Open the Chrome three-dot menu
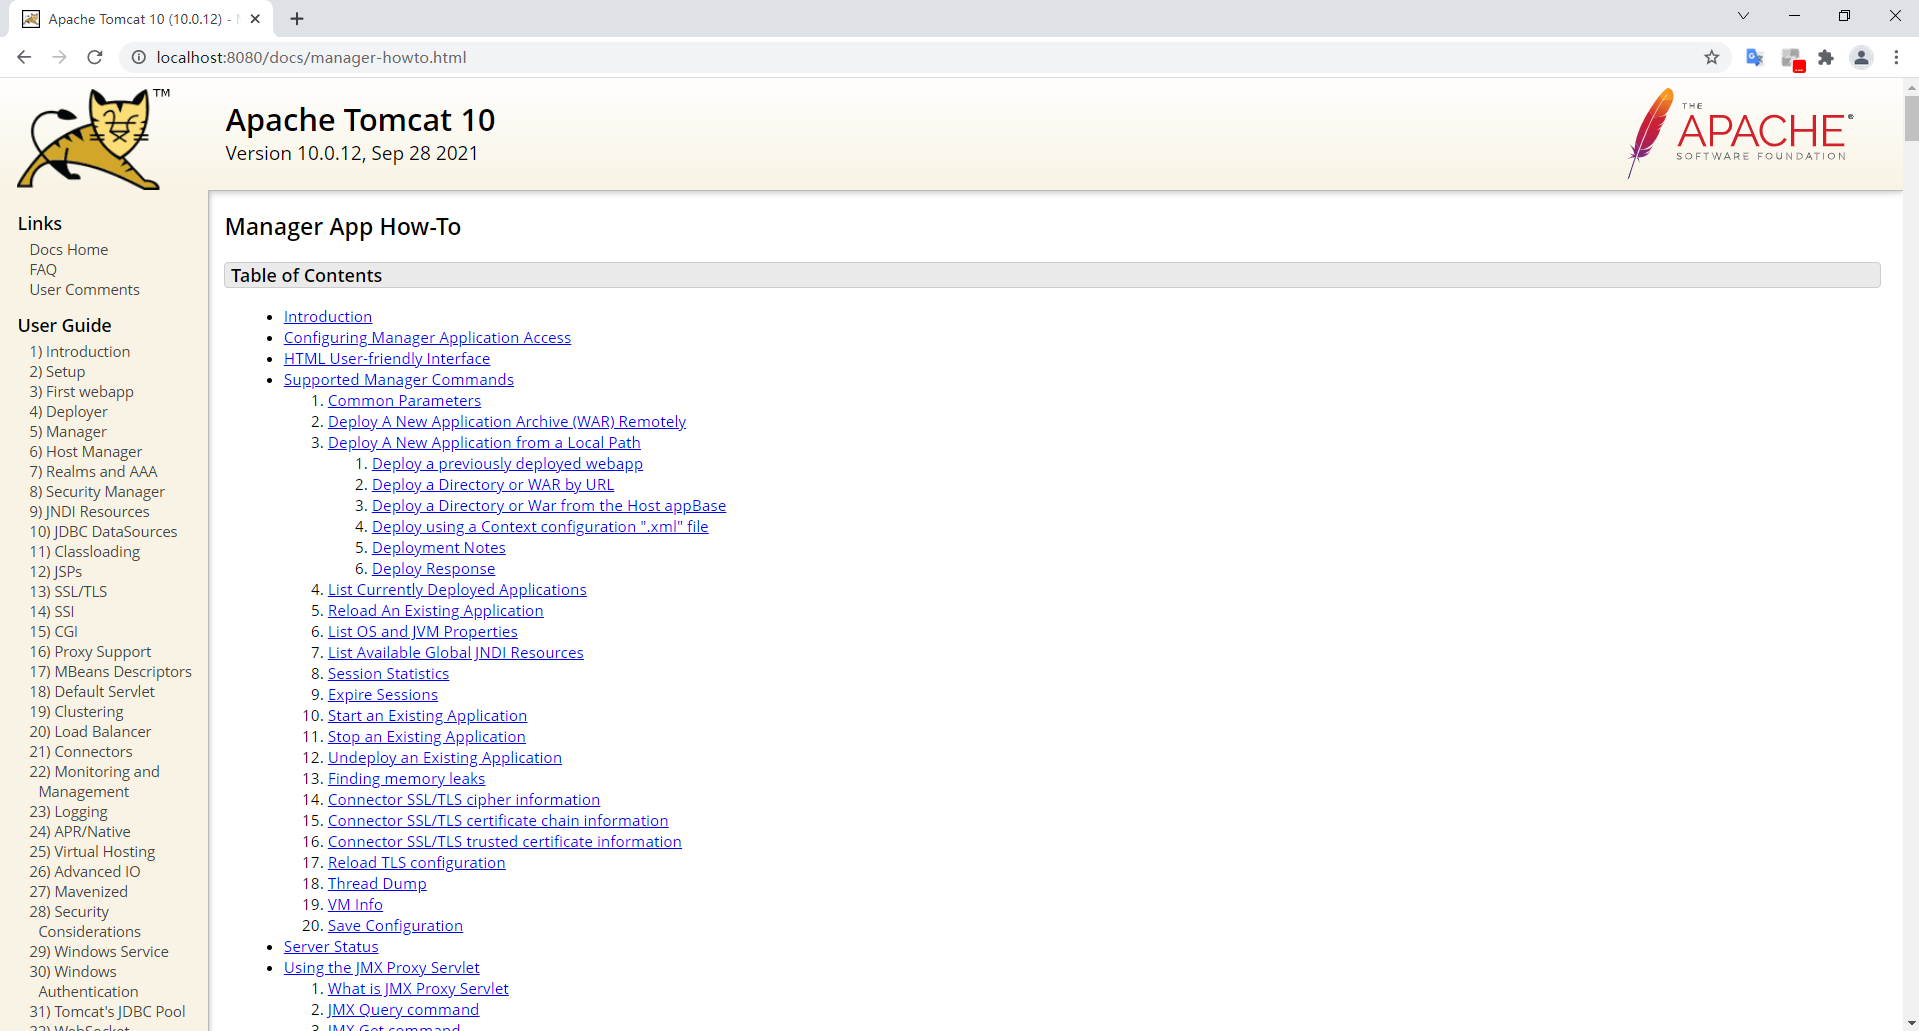Viewport: 1919px width, 1031px height. pyautogui.click(x=1896, y=57)
